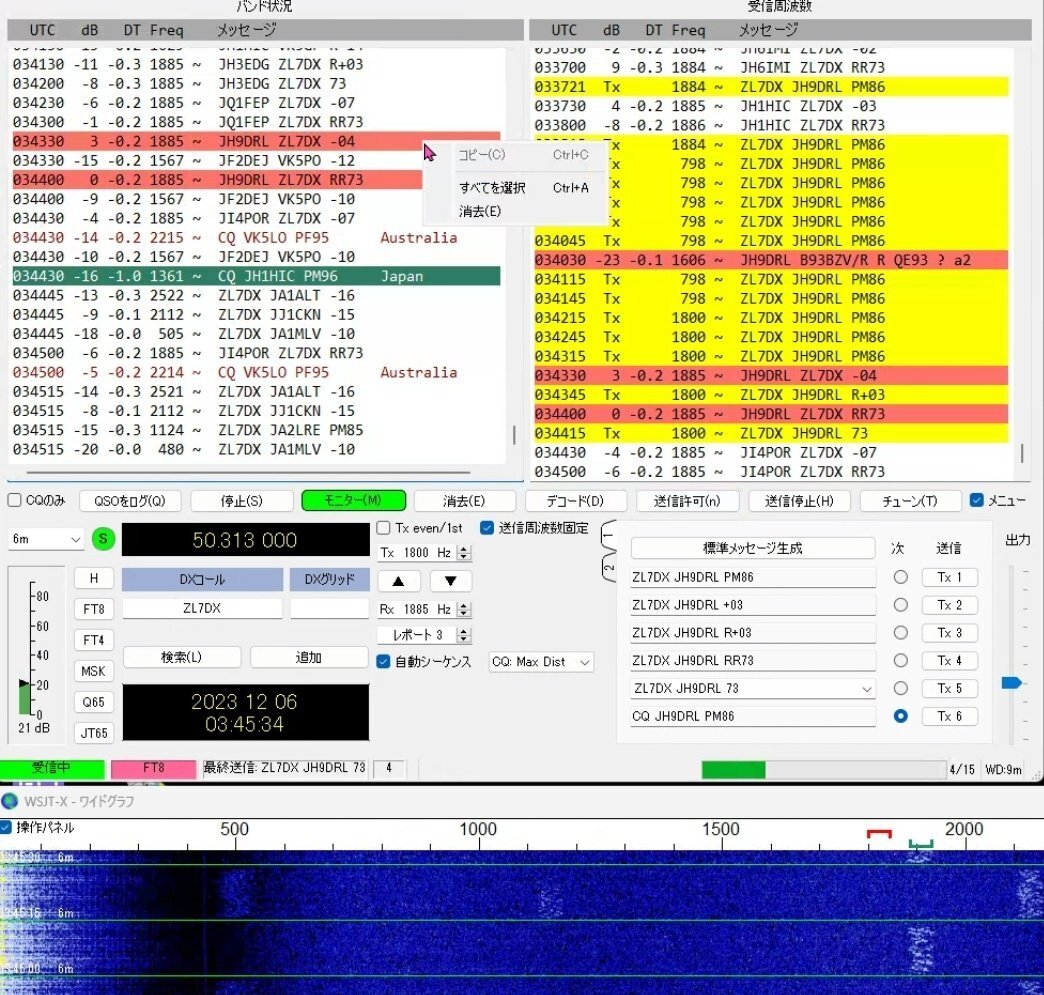Click the DX call field containing ZL7DX
Image resolution: width=1044 pixels, height=995 pixels.
[202, 608]
